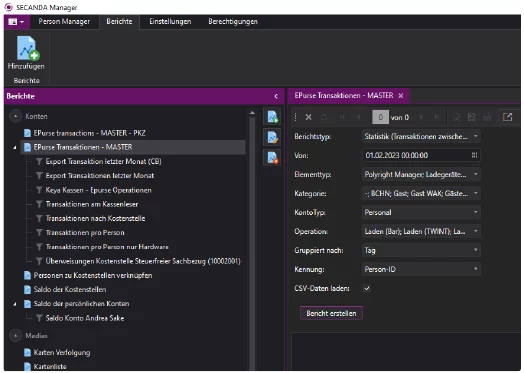
Task: Click the print icon in report toolbar
Action: coord(487,117)
